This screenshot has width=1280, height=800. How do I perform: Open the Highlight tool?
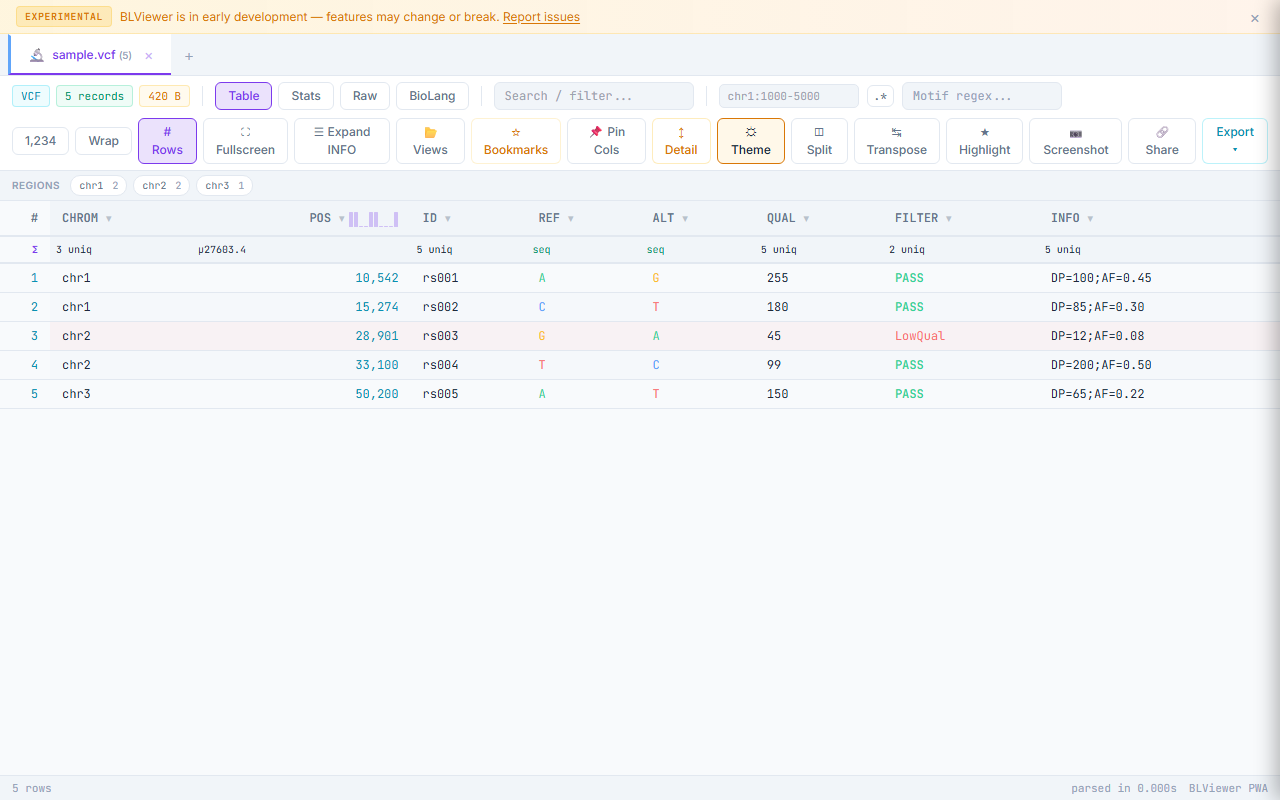tap(984, 140)
